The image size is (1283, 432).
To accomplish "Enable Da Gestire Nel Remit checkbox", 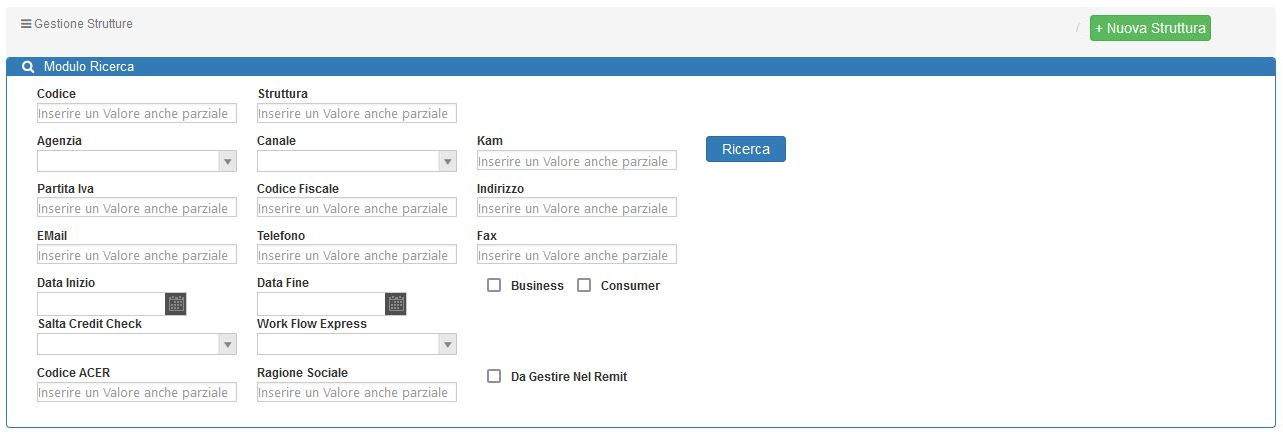I will [x=494, y=376].
